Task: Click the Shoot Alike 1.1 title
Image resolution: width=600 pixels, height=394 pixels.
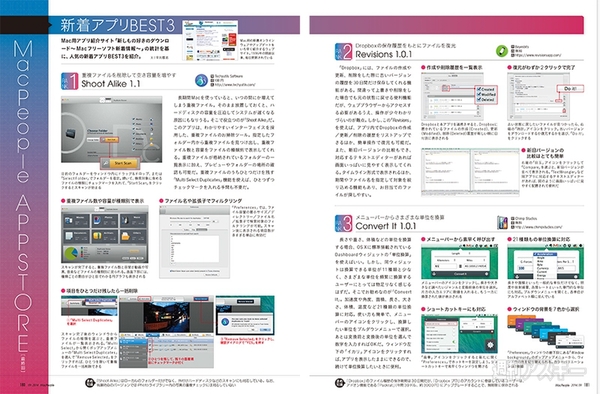Action: pos(111,84)
